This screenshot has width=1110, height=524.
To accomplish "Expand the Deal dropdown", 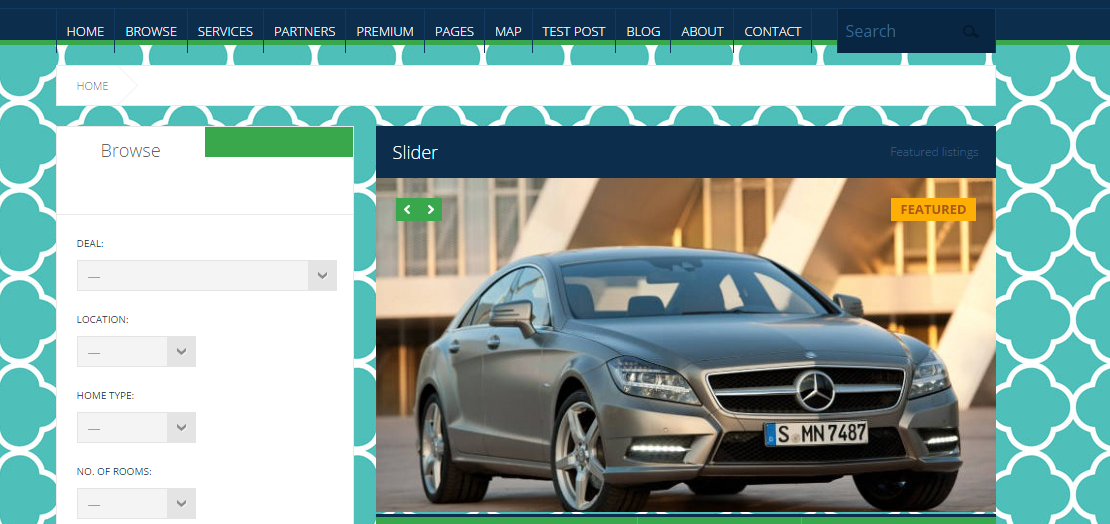I will click(x=207, y=275).
